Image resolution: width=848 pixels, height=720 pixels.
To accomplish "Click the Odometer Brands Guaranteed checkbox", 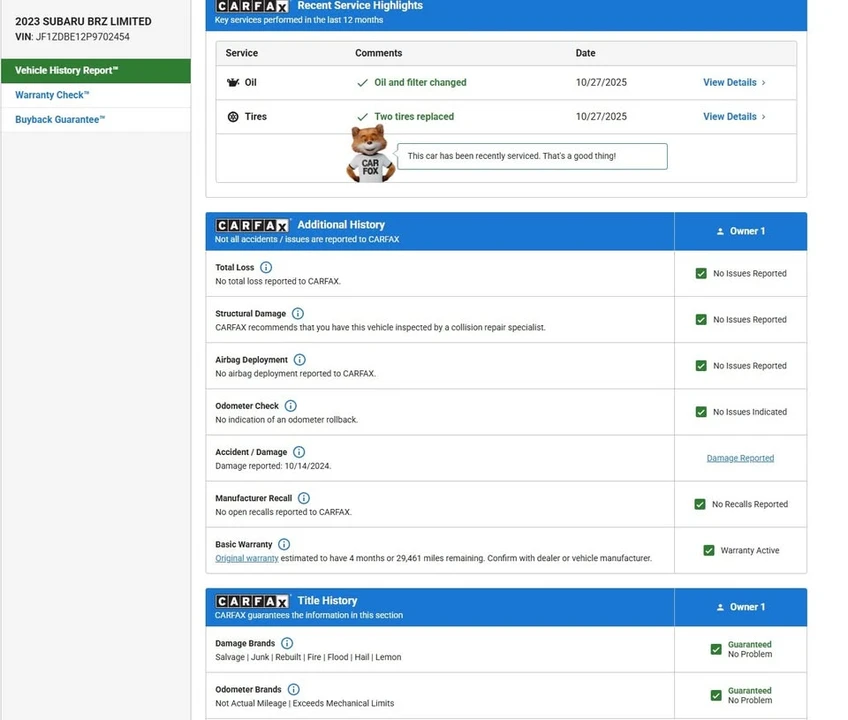I will [x=716, y=695].
